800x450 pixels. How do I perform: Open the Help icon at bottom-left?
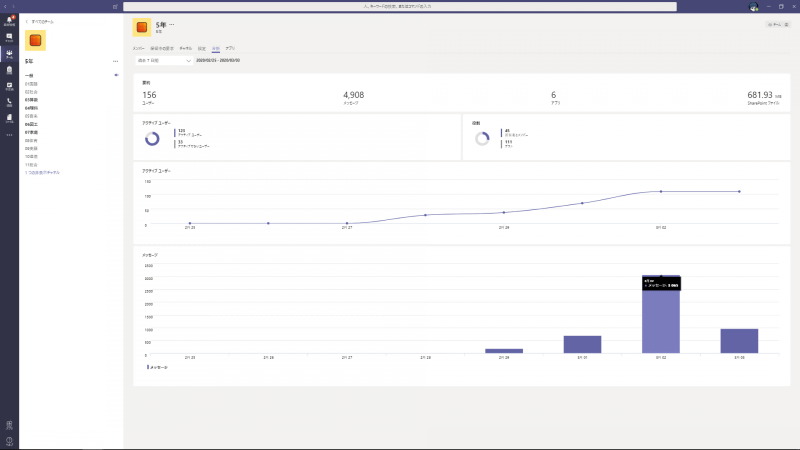(9, 441)
